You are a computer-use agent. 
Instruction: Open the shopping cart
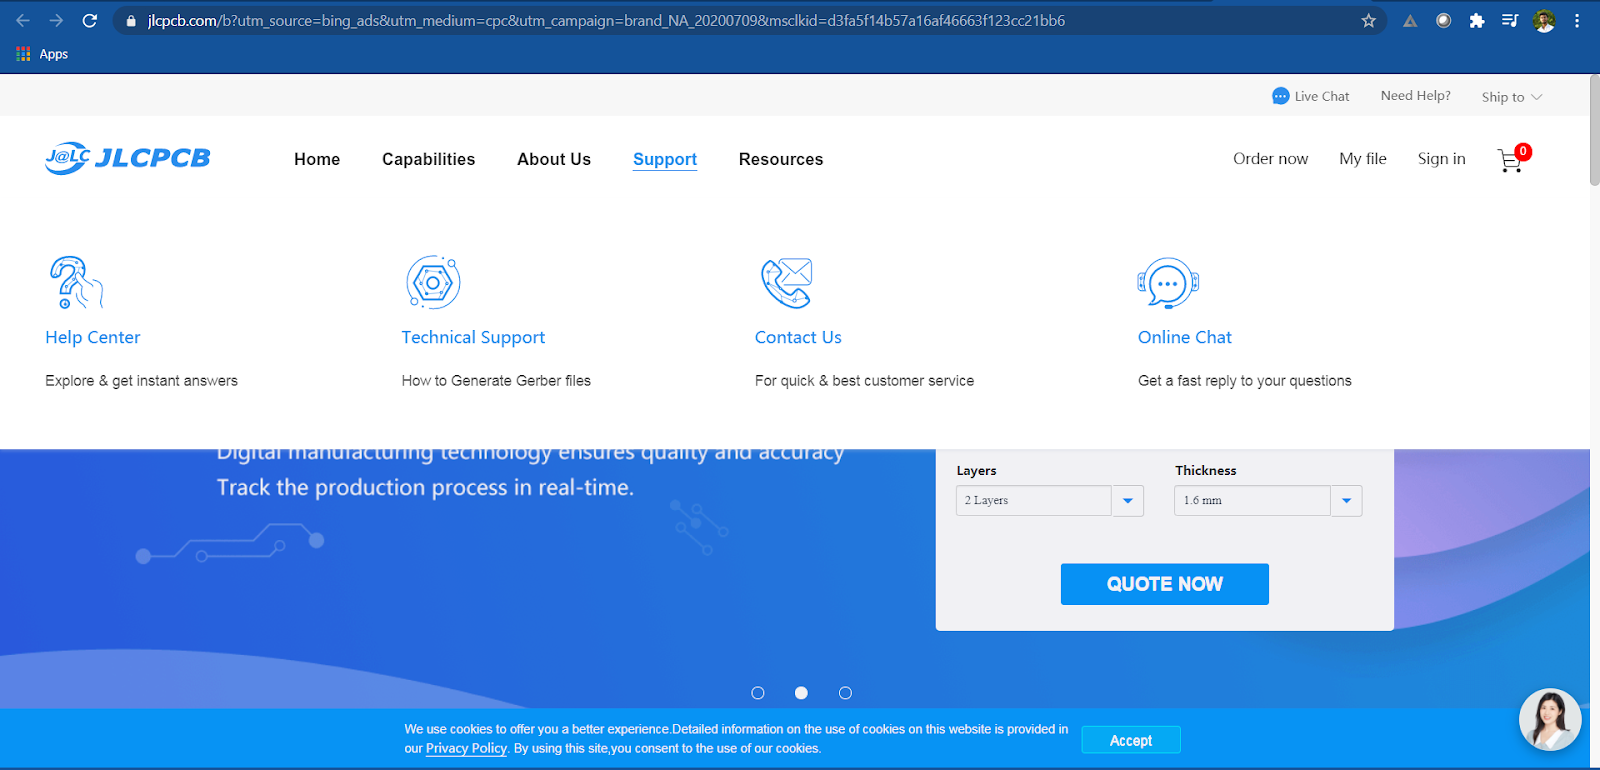(1513, 159)
